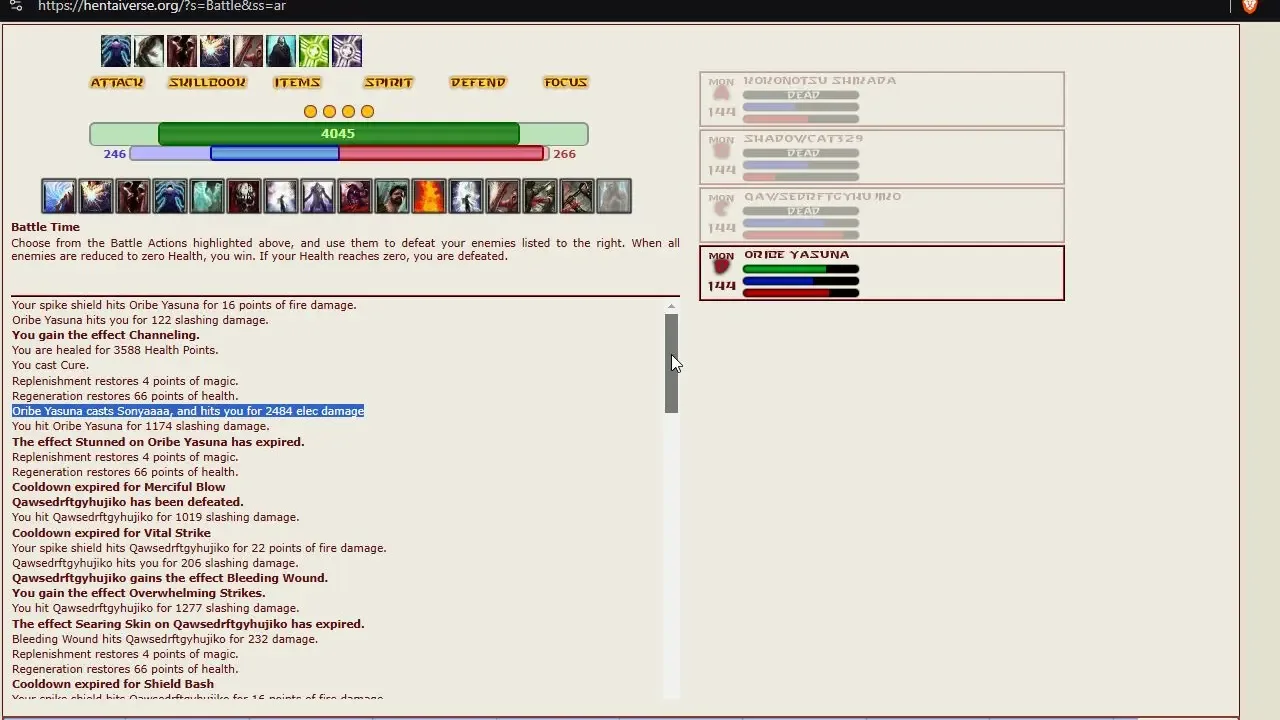
Task: Use the bearded man skill in quickbar
Action: [x=392, y=196]
